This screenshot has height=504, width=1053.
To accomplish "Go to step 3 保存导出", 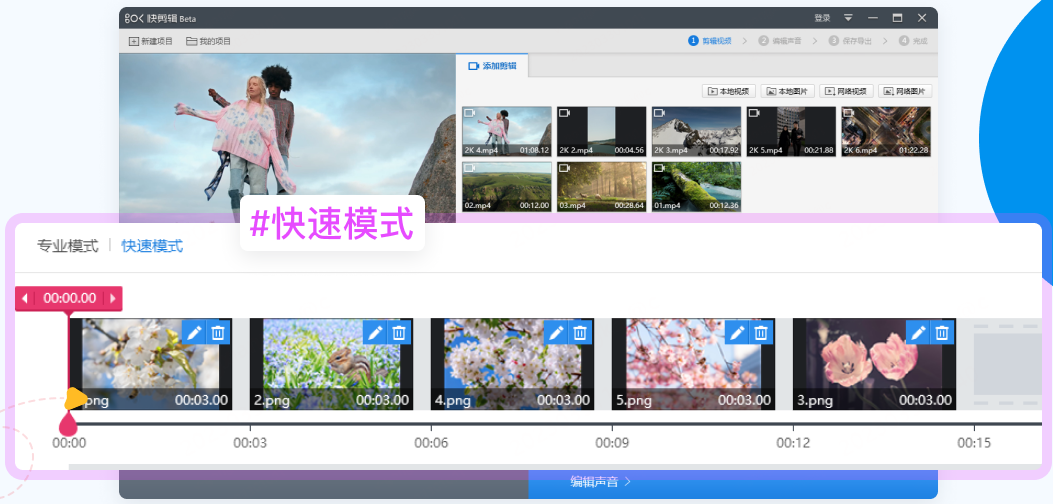I will (x=850, y=41).
